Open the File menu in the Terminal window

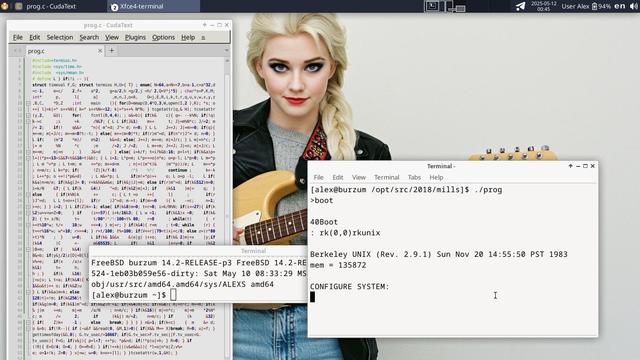pyautogui.click(x=318, y=177)
